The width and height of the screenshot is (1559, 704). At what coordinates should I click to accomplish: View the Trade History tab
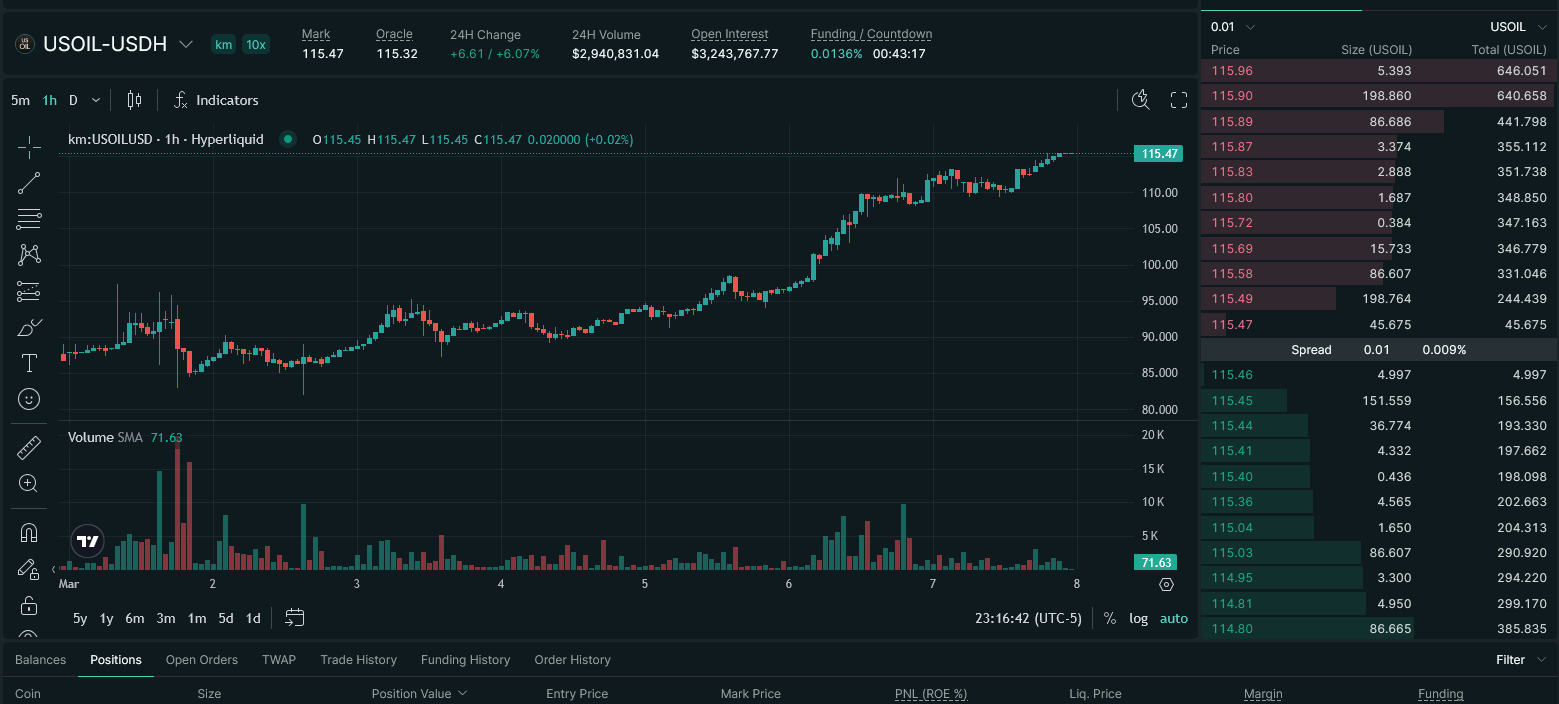(358, 660)
